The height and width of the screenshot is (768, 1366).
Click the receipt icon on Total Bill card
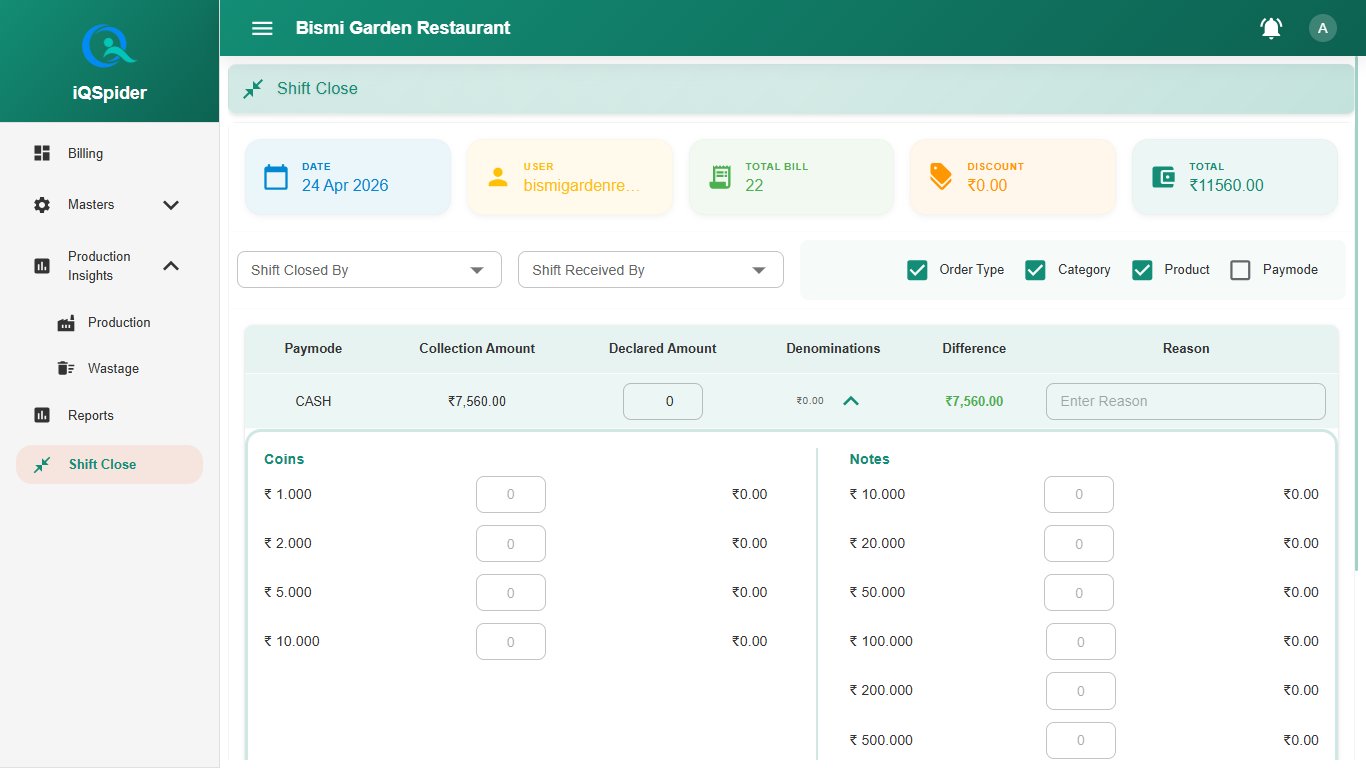pyautogui.click(x=719, y=177)
